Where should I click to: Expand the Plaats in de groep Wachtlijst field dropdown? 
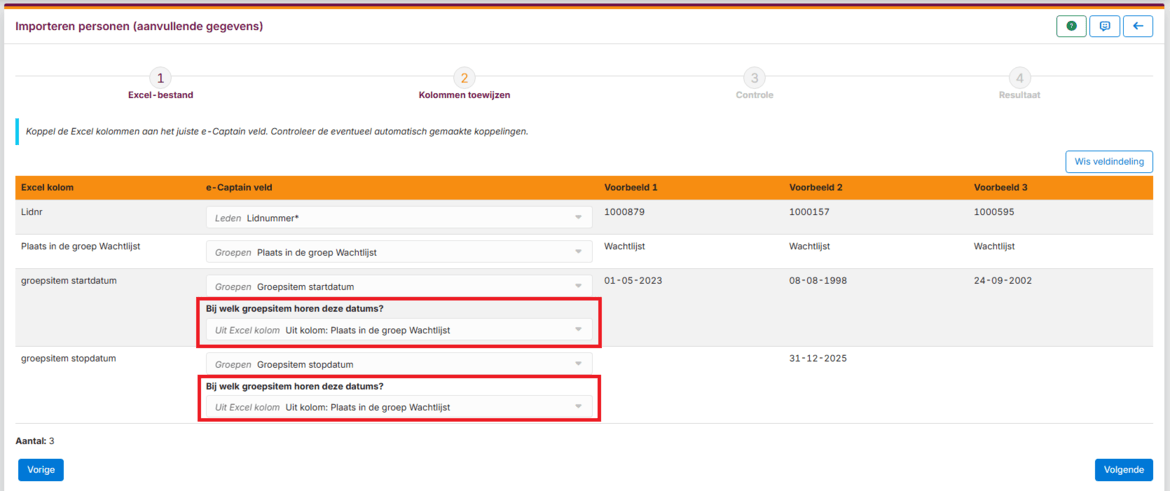tap(399, 252)
